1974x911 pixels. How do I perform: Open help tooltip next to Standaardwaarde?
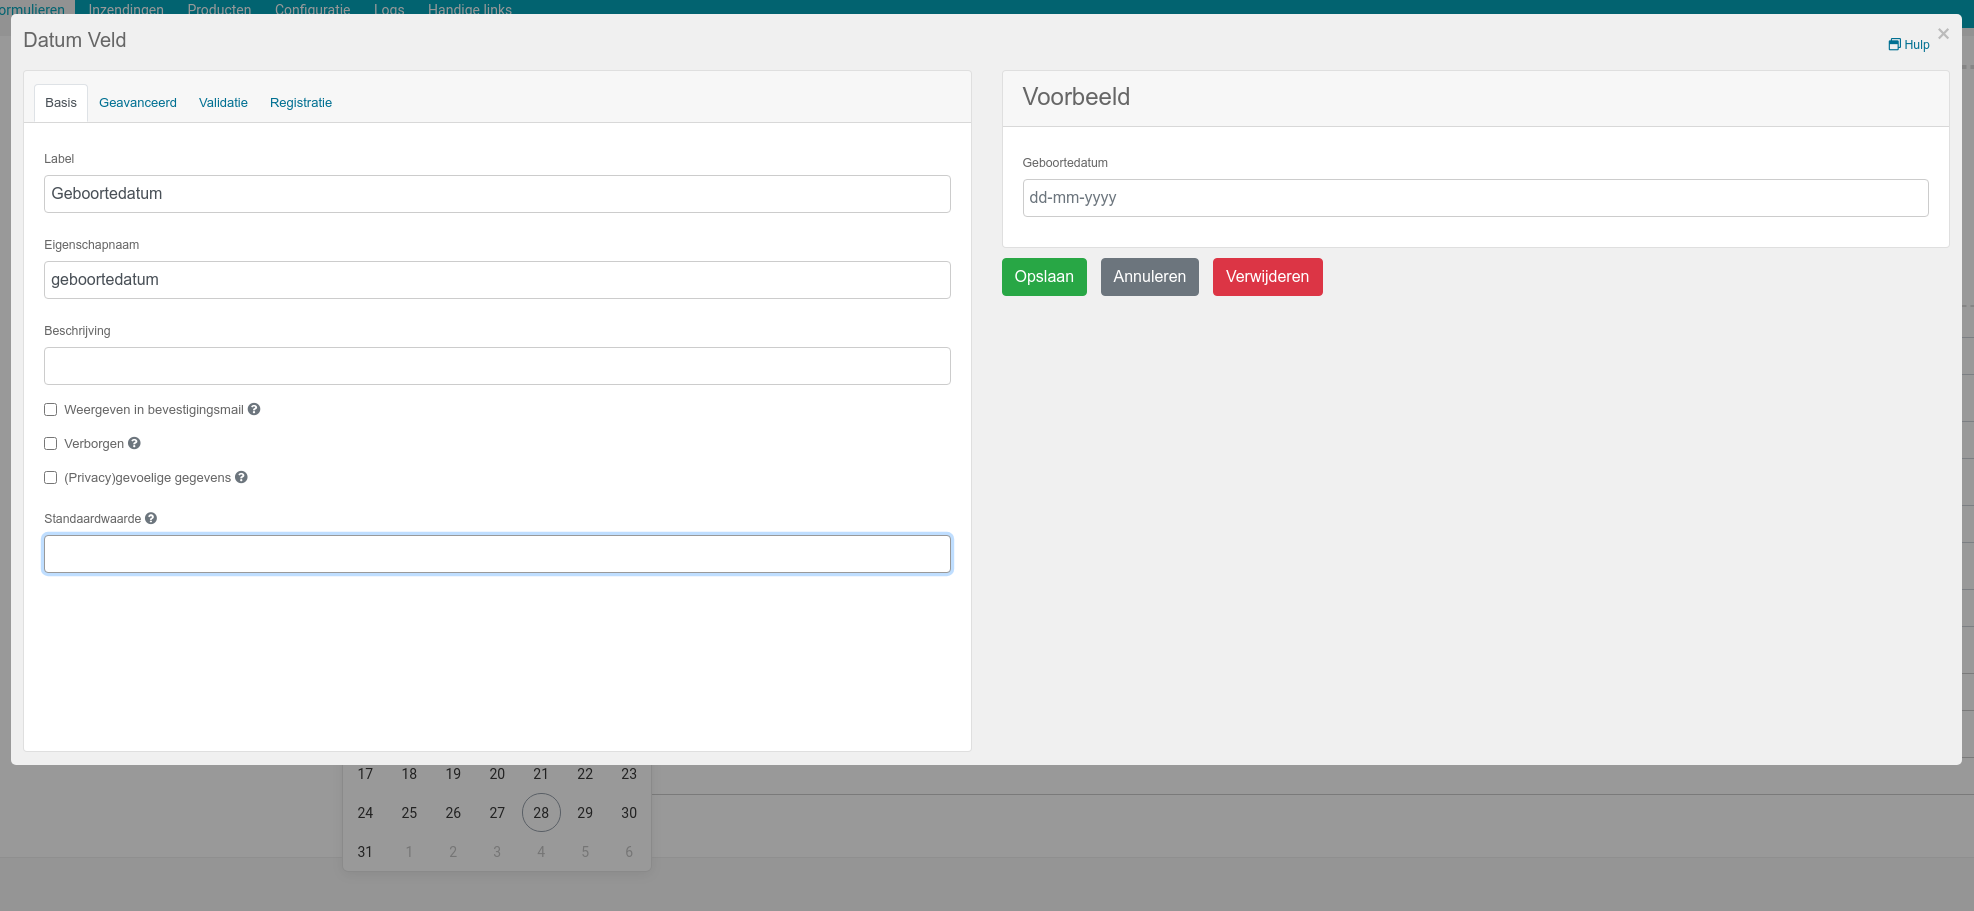pos(151,518)
